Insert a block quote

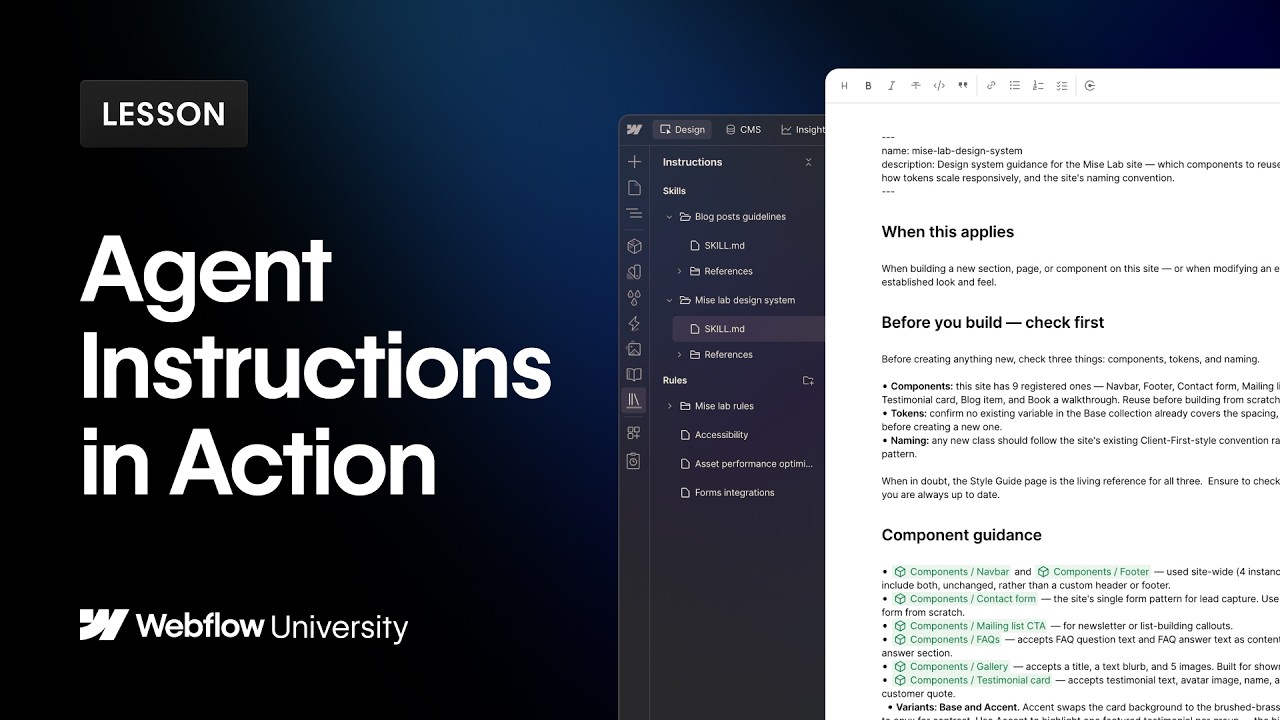[x=963, y=86]
